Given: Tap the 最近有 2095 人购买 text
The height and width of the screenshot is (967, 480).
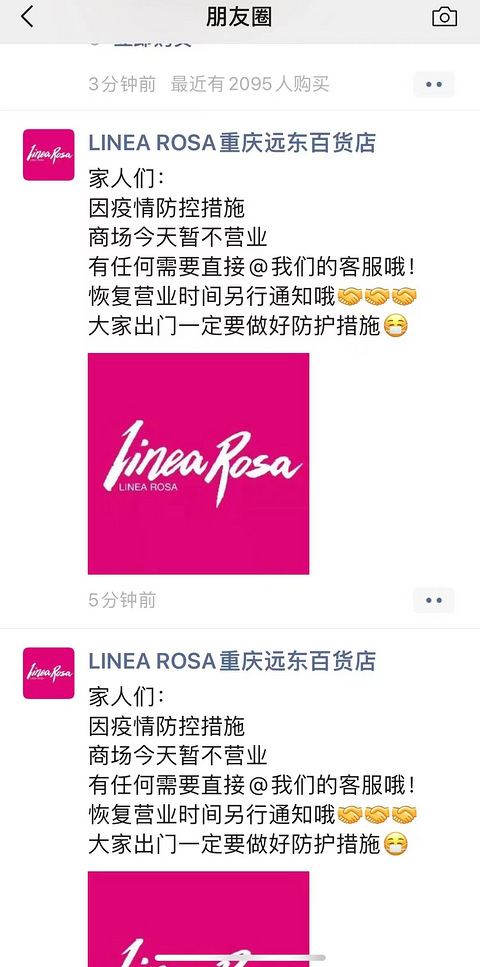Looking at the screenshot, I should (250, 84).
